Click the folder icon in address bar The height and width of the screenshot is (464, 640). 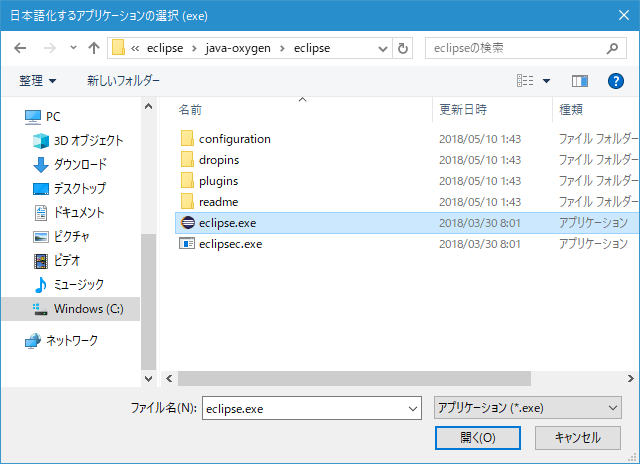tap(118, 48)
